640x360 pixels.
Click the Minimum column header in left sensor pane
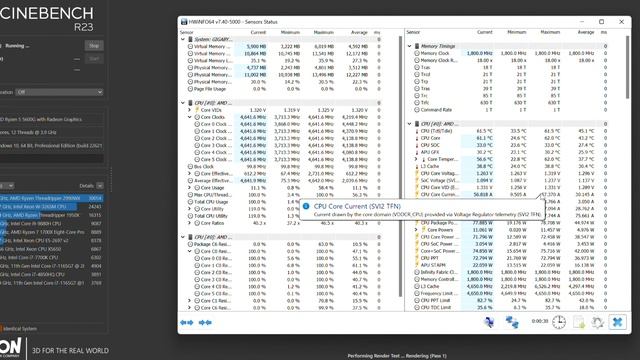pos(290,32)
